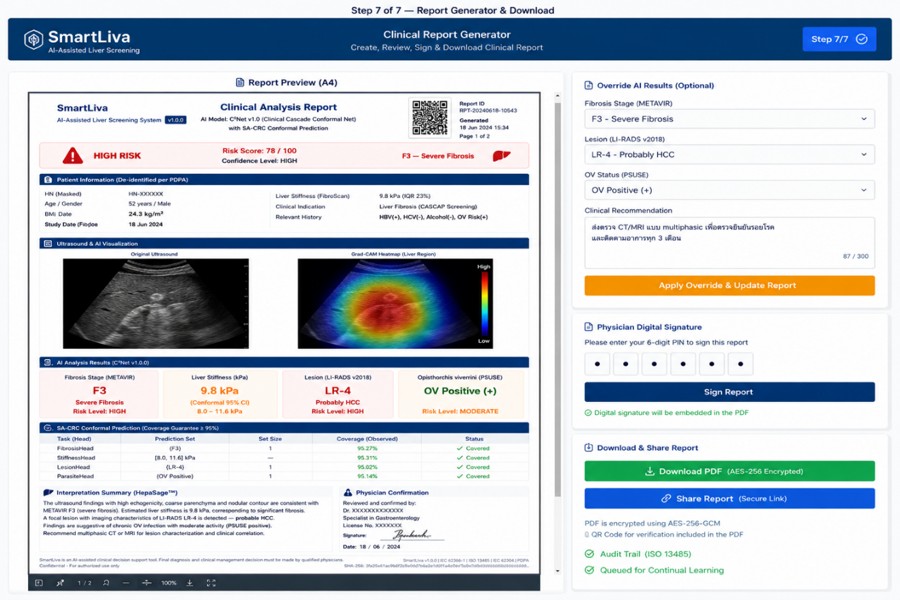Click the Audit Trail check icon
This screenshot has height=600, width=900.
point(589,554)
